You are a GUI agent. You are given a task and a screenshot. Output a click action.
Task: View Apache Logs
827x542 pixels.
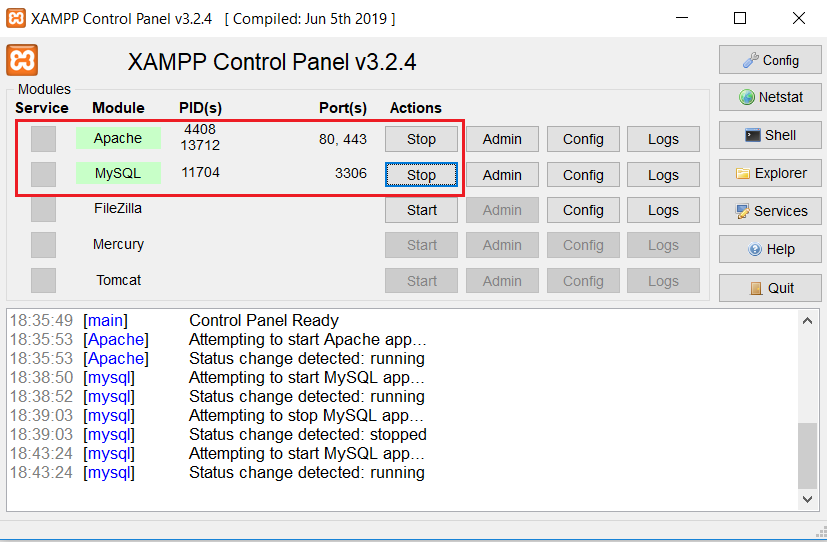[663, 139]
